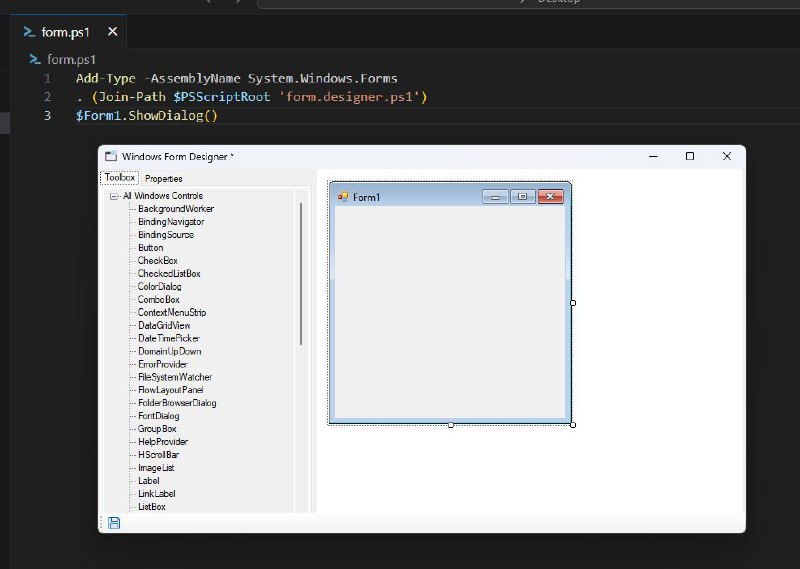The width and height of the screenshot is (800, 569).
Task: Select FlowLayoutPanel control
Action: 170,390
